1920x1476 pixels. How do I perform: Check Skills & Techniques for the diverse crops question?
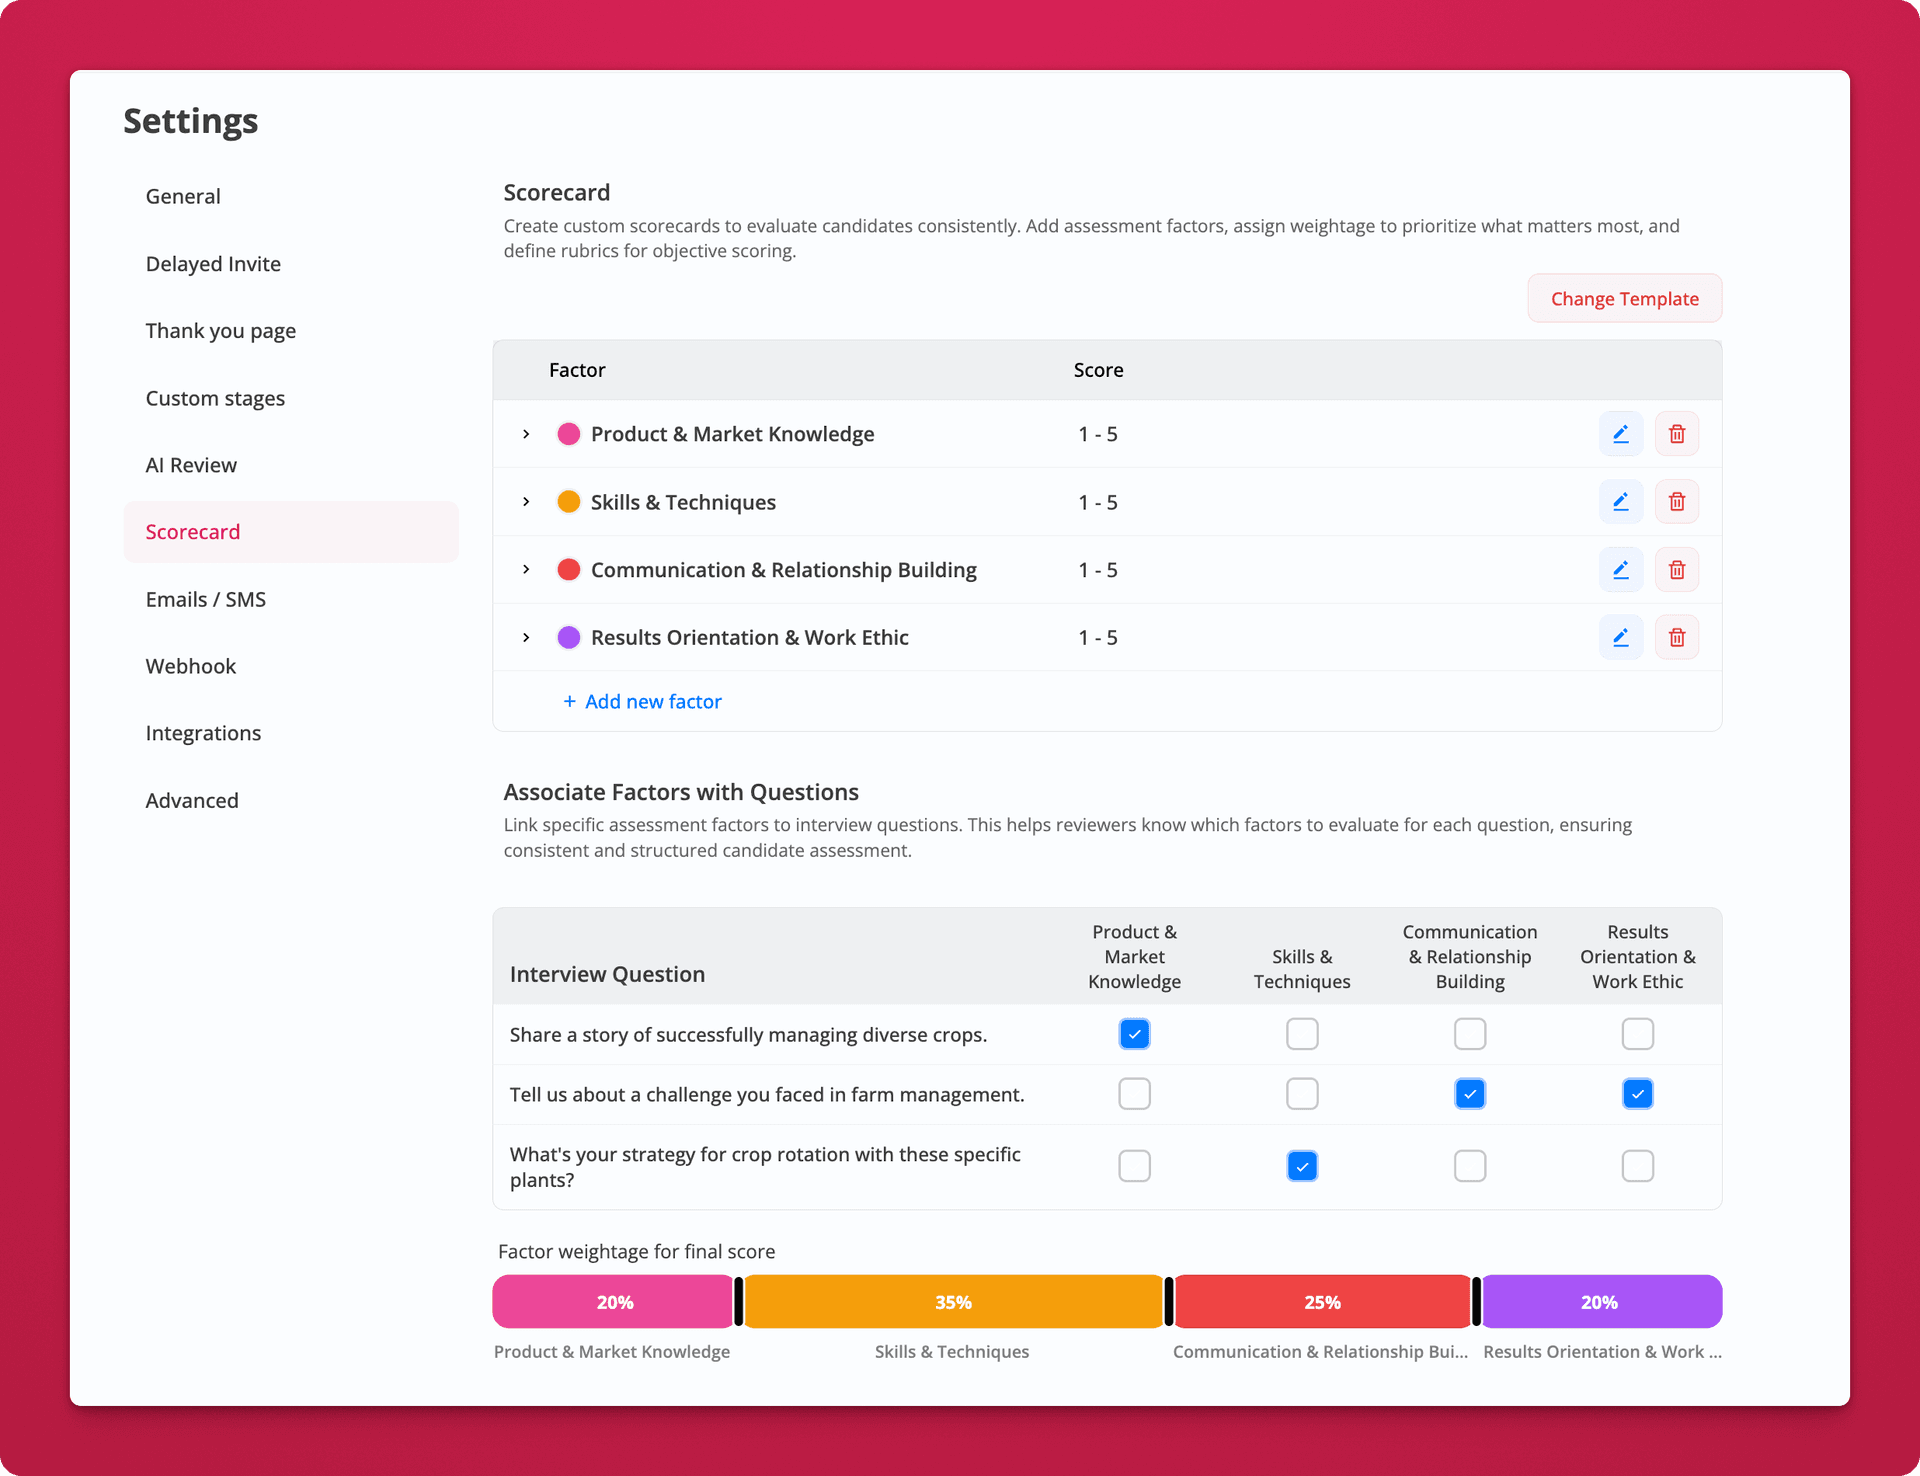tap(1302, 1034)
